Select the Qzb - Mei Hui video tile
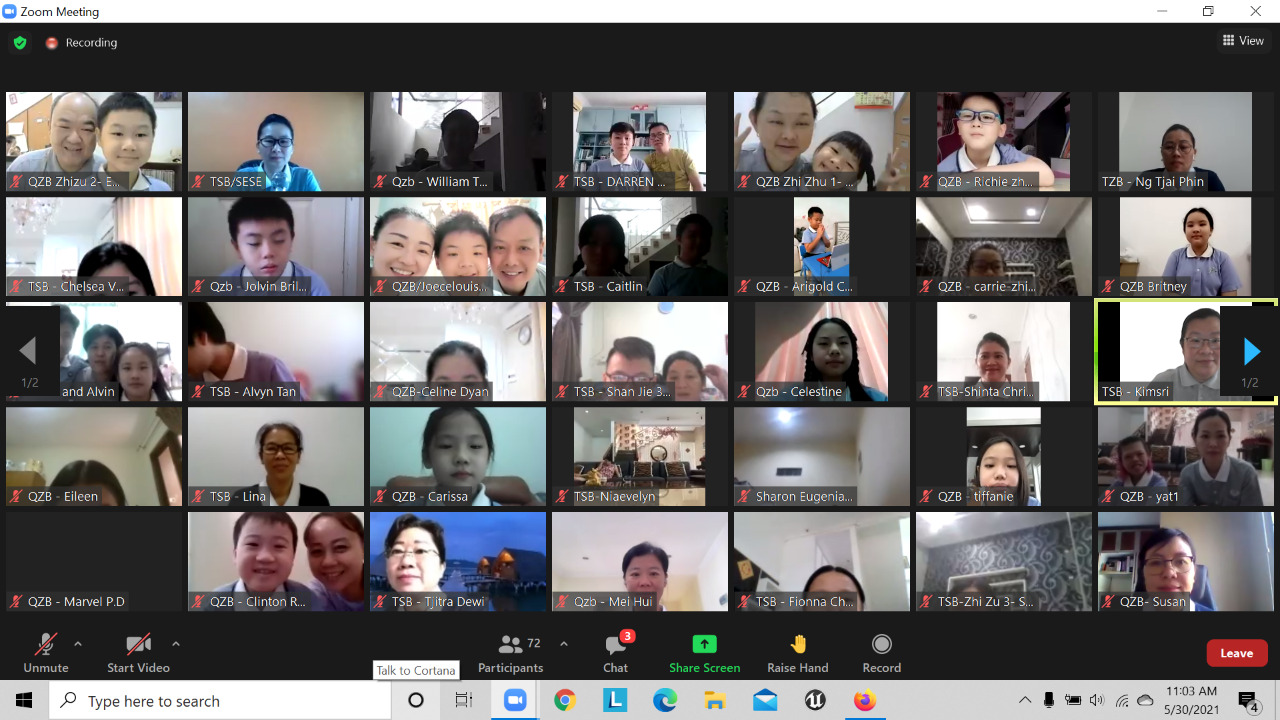This screenshot has height=720, width=1280. point(640,562)
